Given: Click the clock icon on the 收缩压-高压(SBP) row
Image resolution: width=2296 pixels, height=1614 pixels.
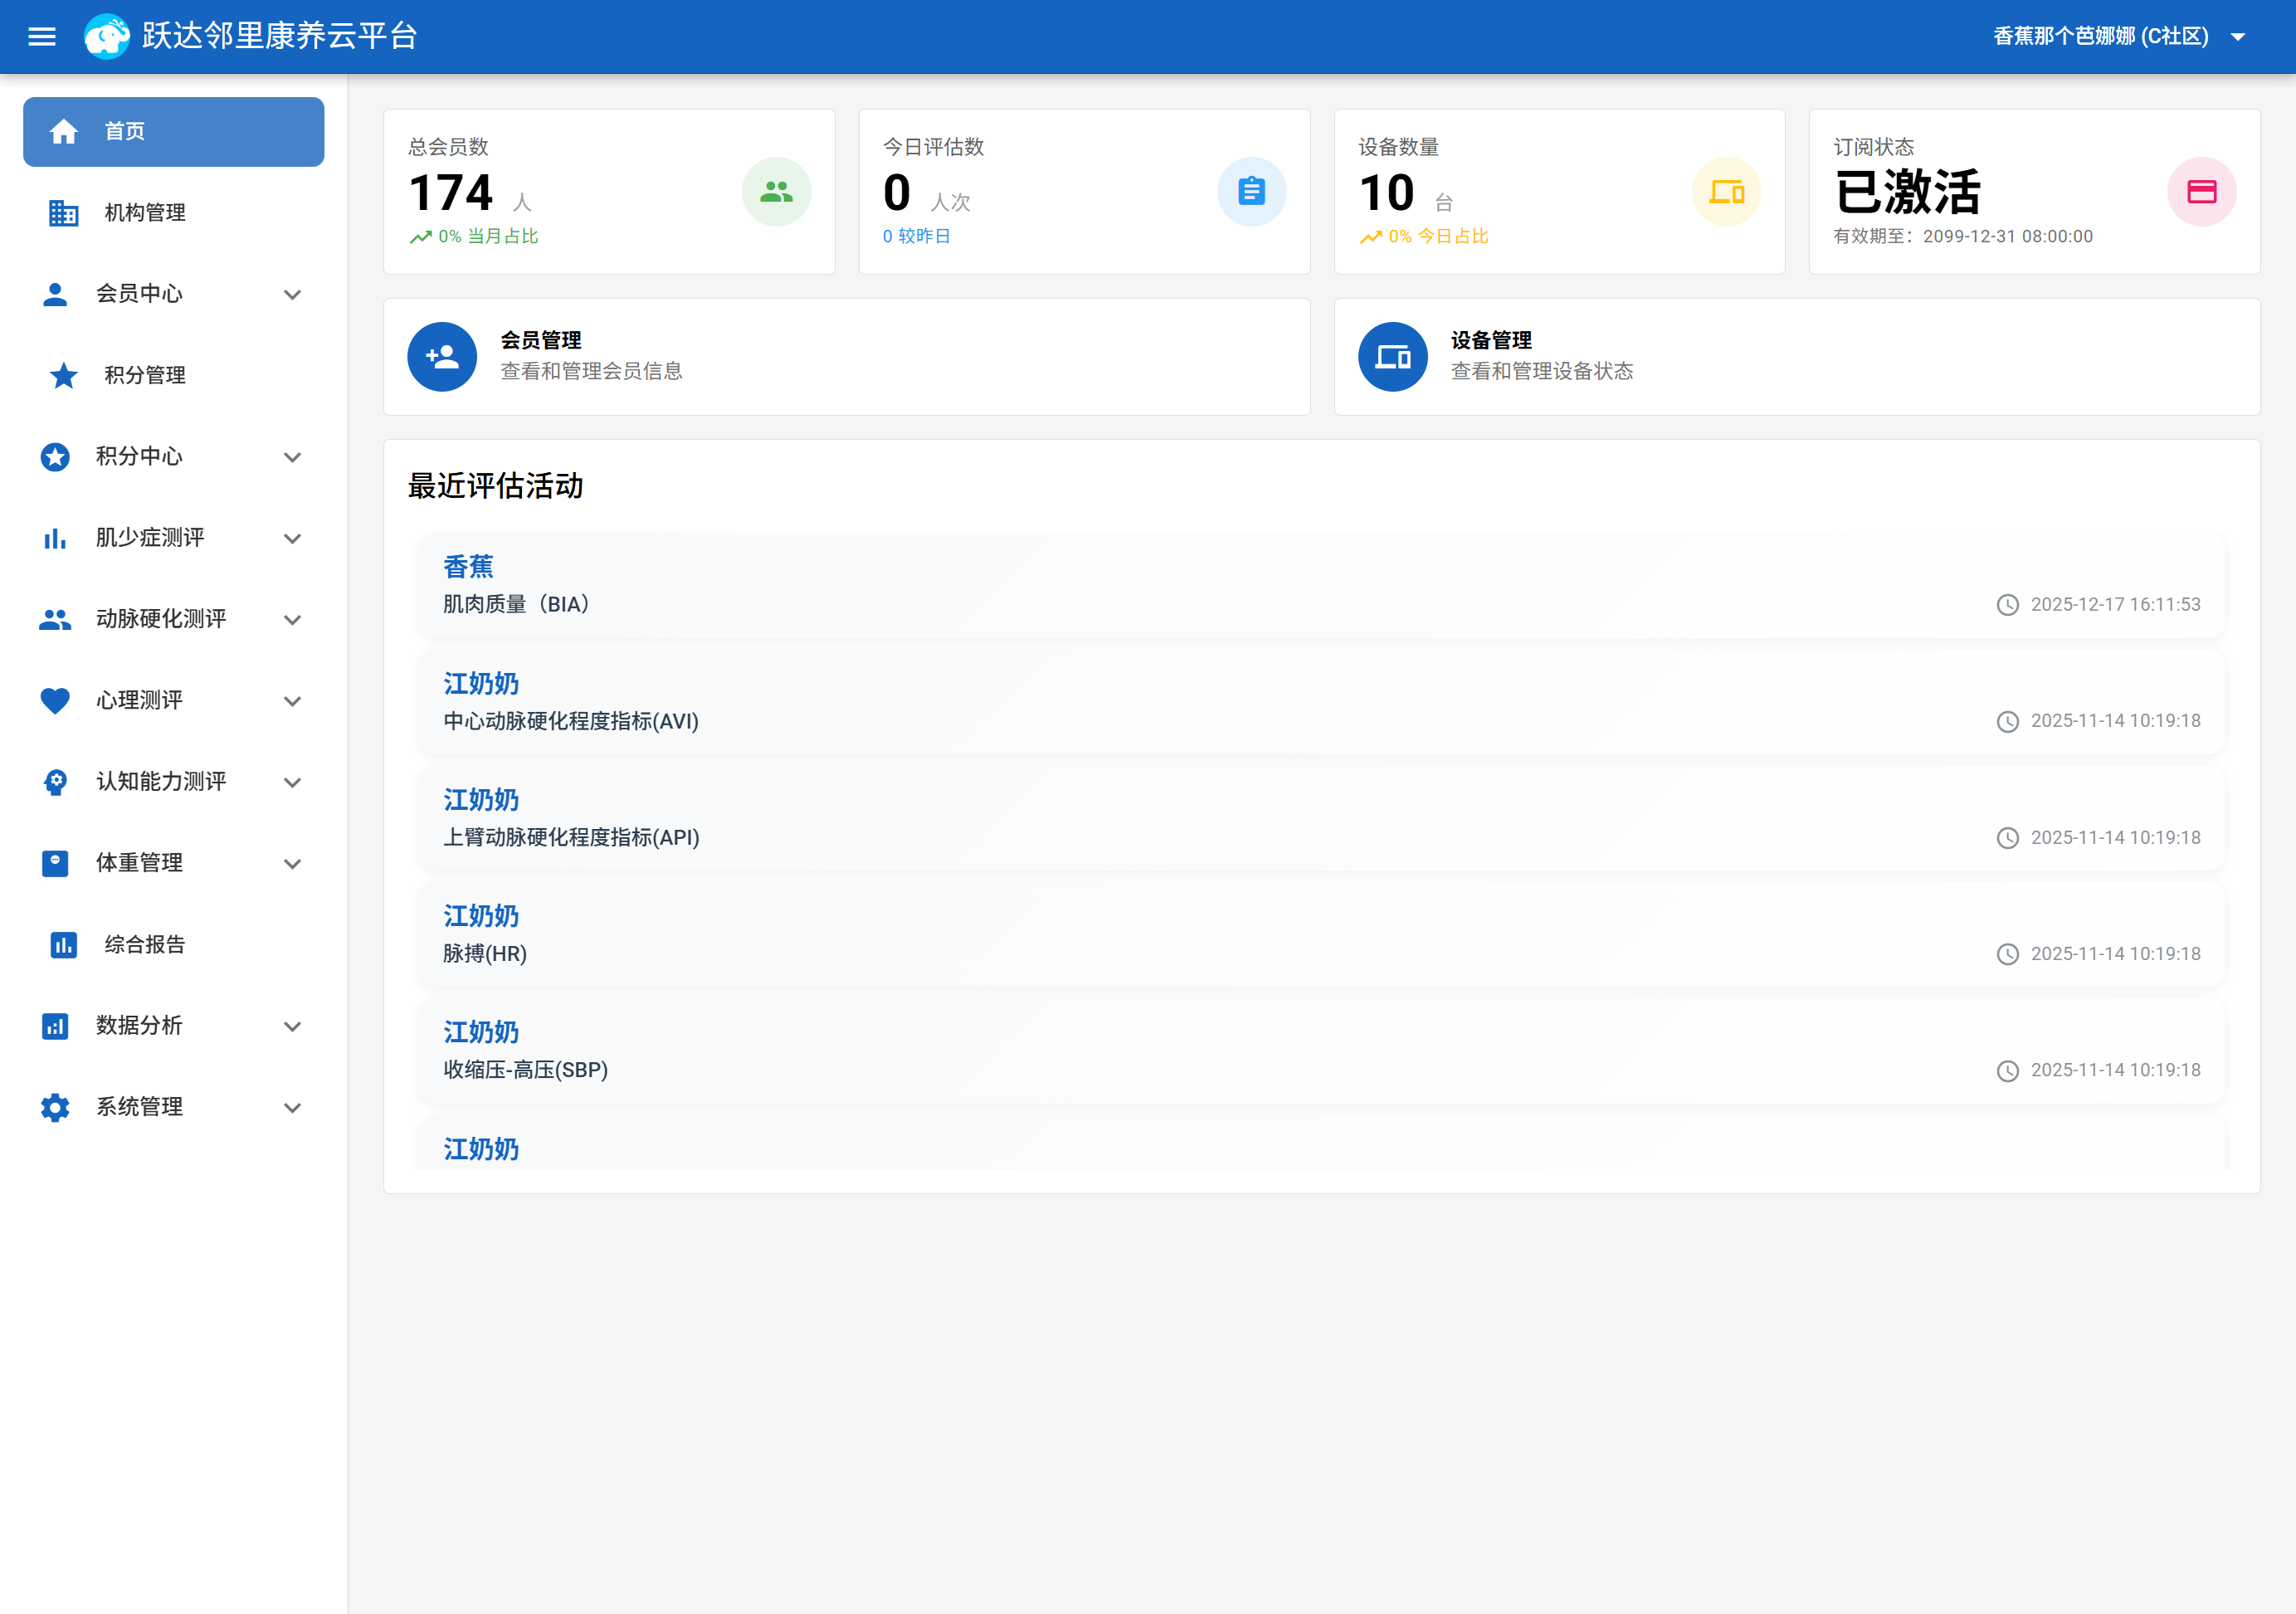Looking at the screenshot, I should (2007, 1071).
